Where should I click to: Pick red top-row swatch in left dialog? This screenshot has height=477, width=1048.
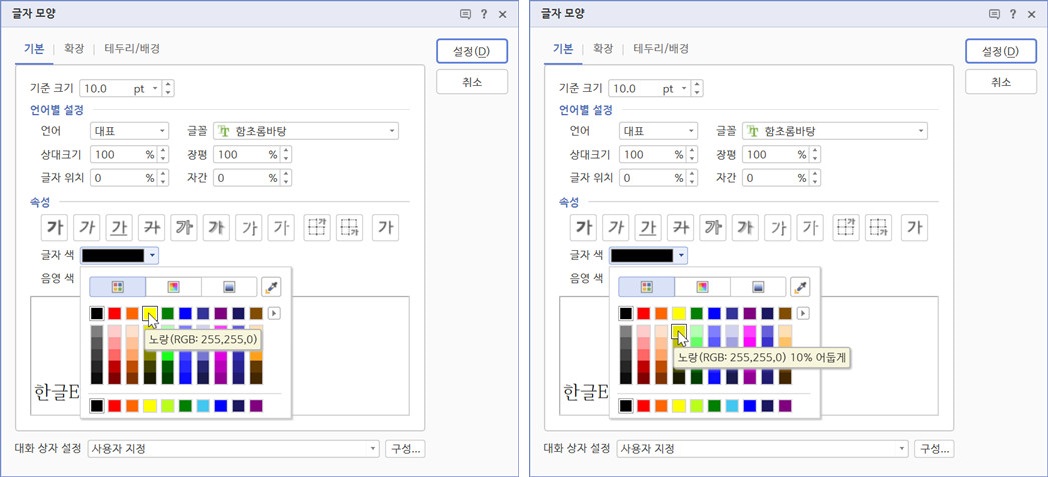115,313
